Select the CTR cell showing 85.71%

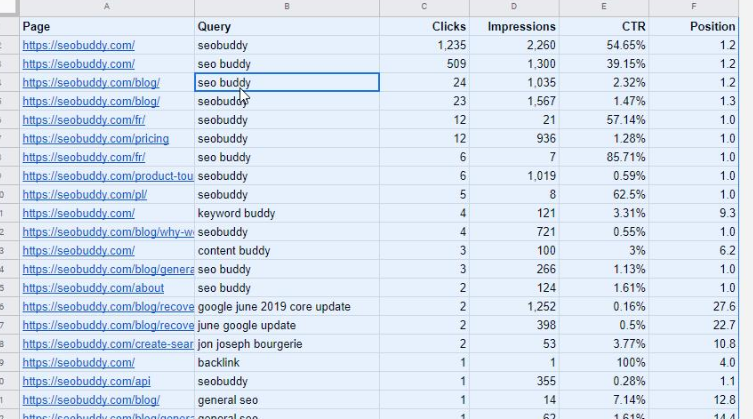coord(604,158)
